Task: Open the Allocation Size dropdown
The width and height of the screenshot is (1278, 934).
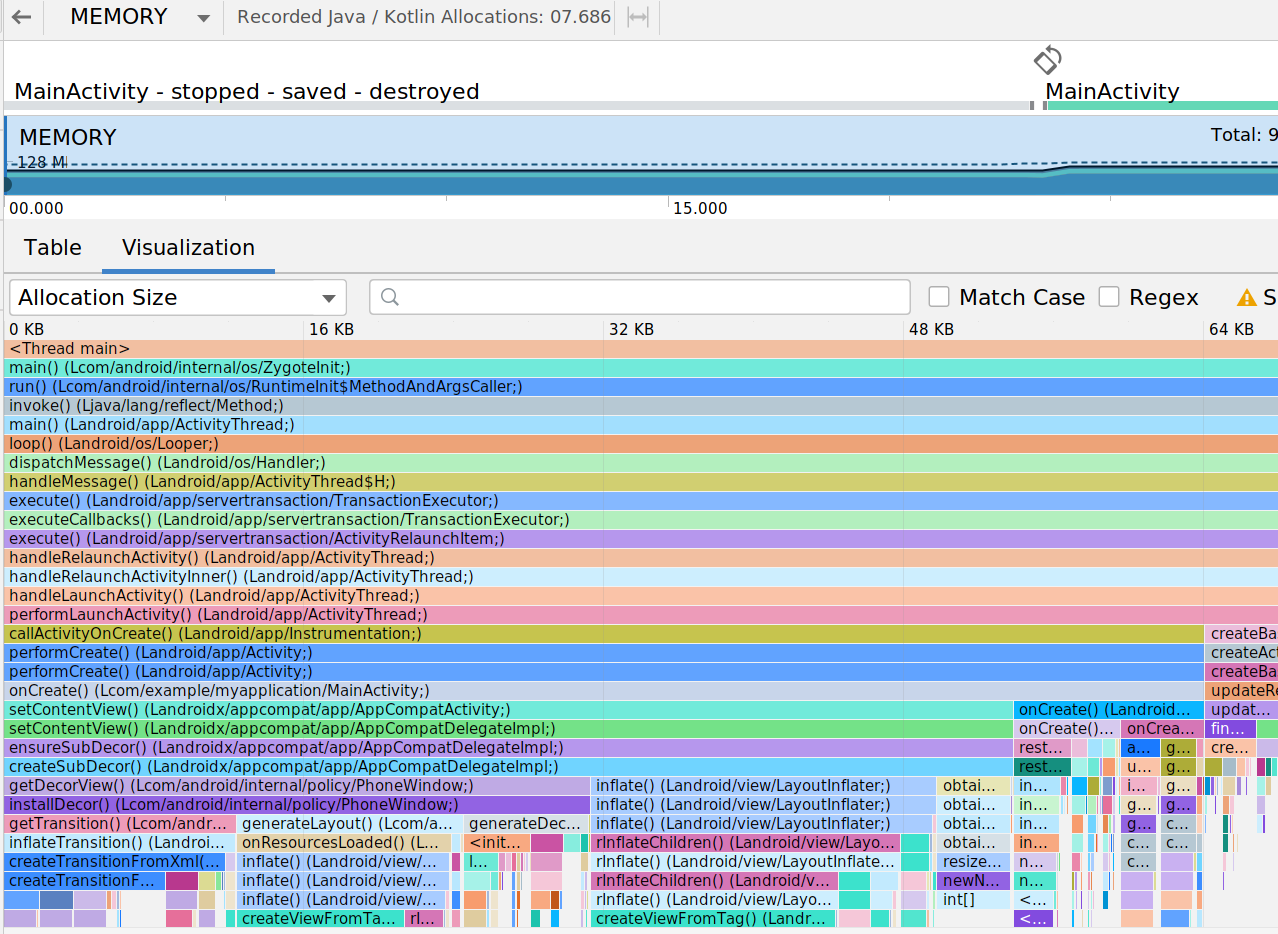Action: 178,298
